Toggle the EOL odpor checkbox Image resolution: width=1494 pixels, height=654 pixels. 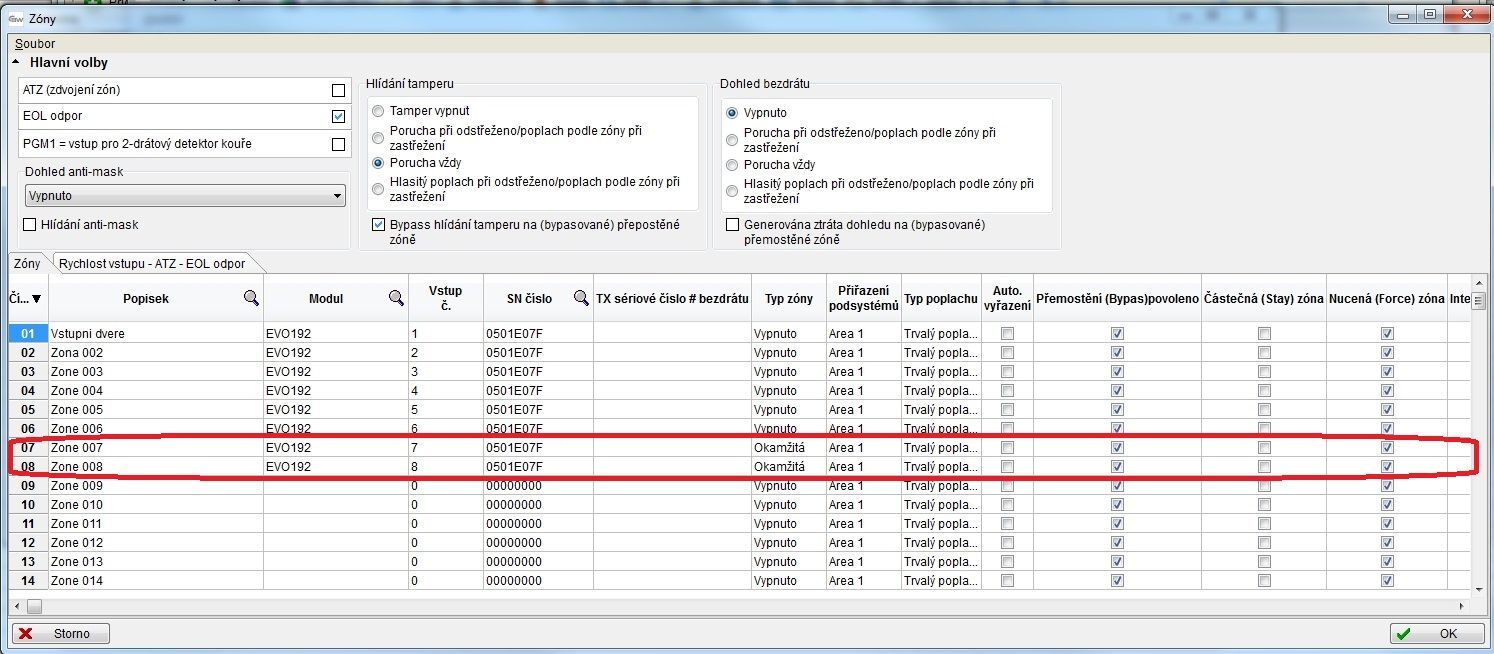click(338, 116)
